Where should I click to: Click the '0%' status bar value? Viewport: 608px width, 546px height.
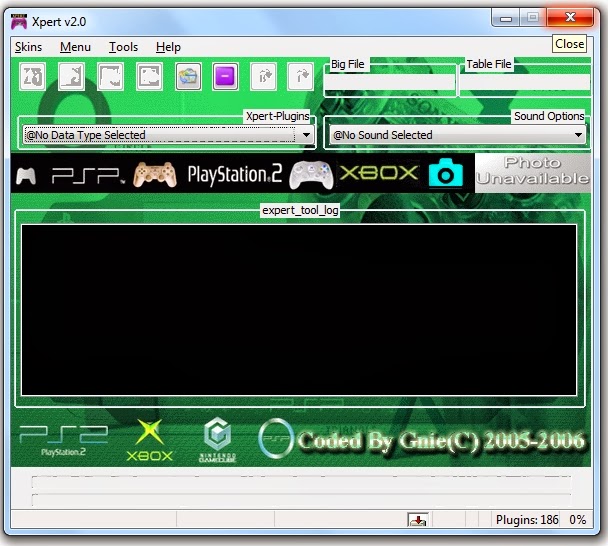coord(577,520)
